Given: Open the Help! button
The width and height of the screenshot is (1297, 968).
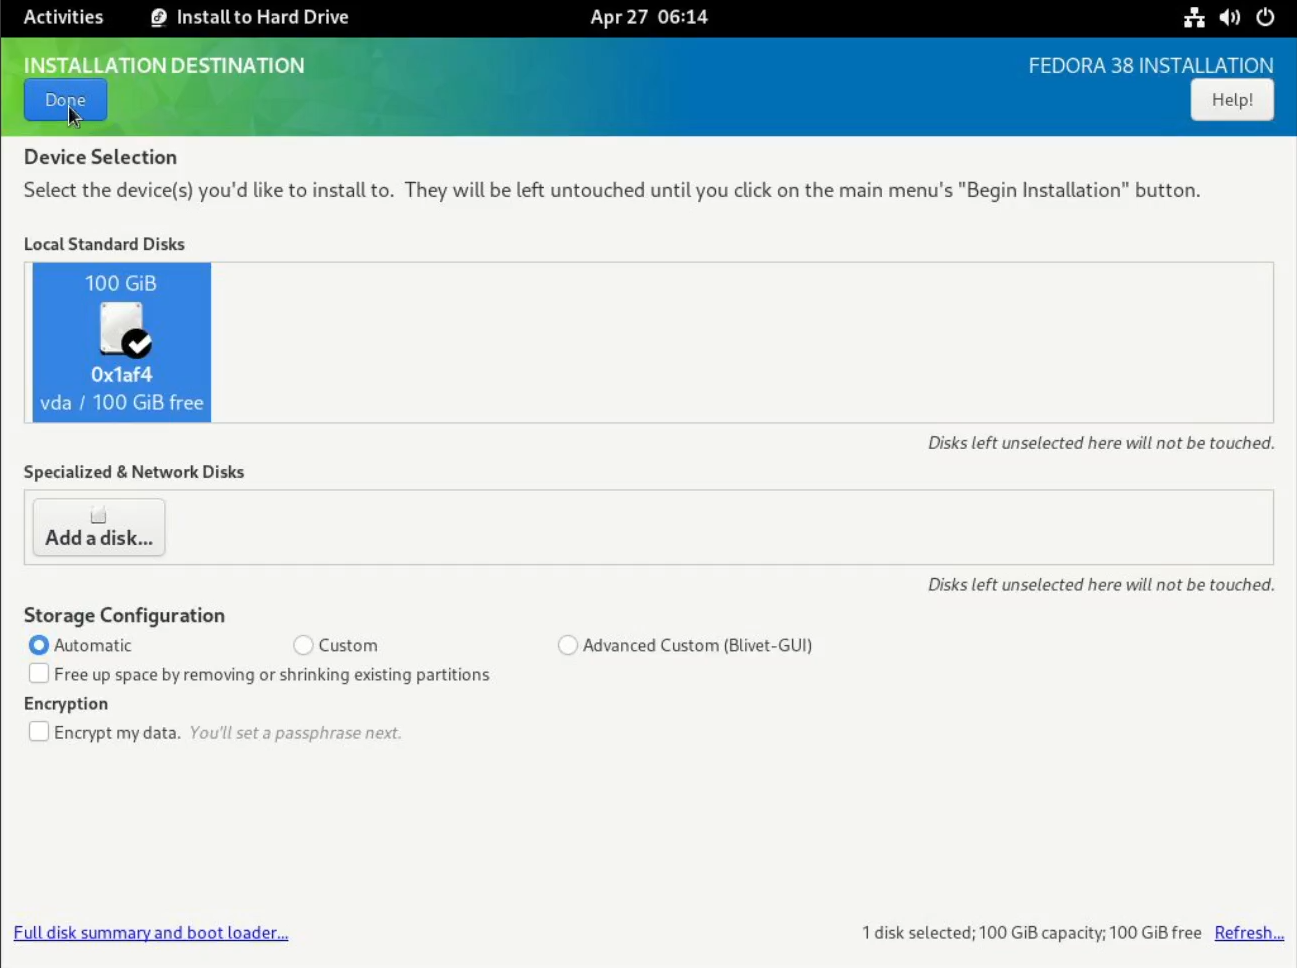Looking at the screenshot, I should click(1232, 100).
